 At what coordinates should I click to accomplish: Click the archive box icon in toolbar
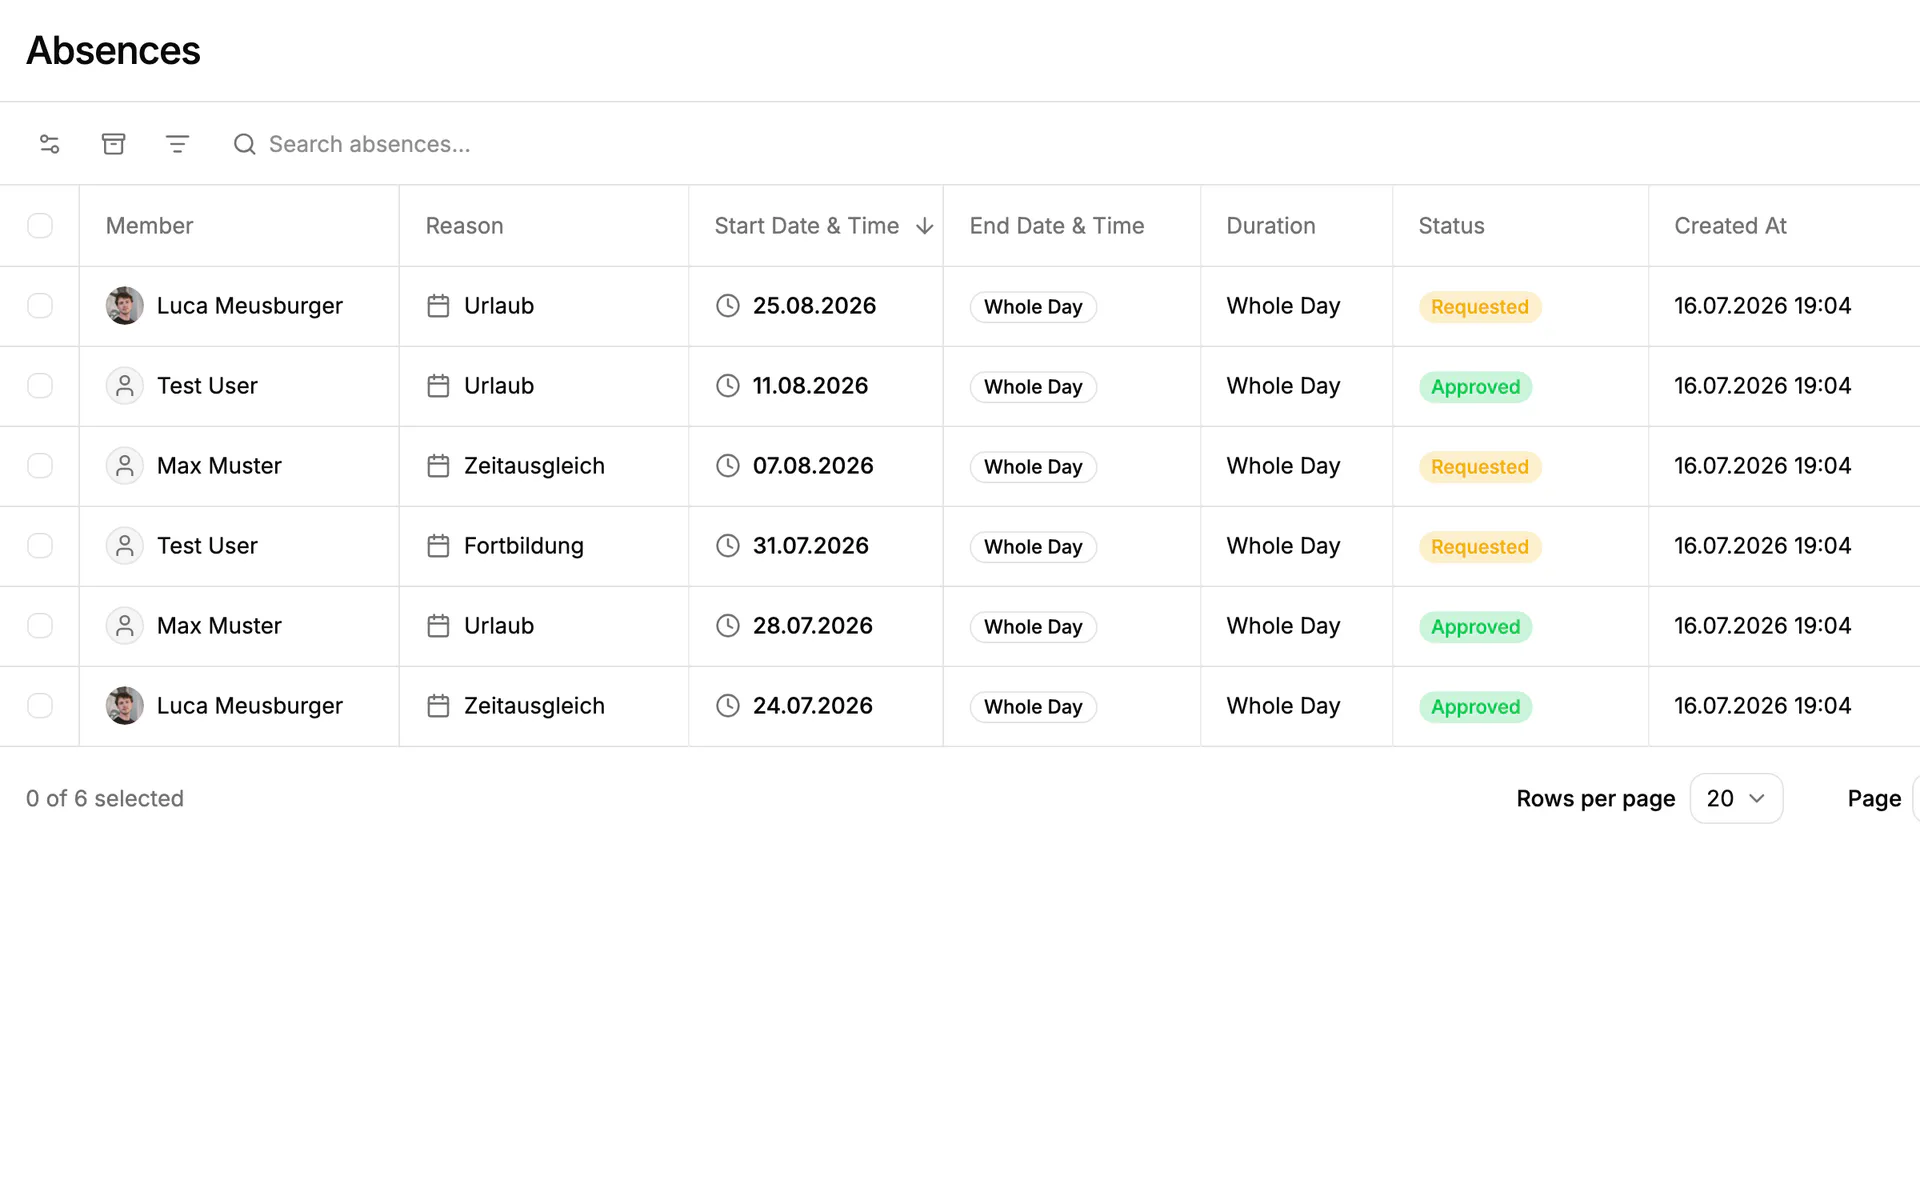pyautogui.click(x=114, y=144)
